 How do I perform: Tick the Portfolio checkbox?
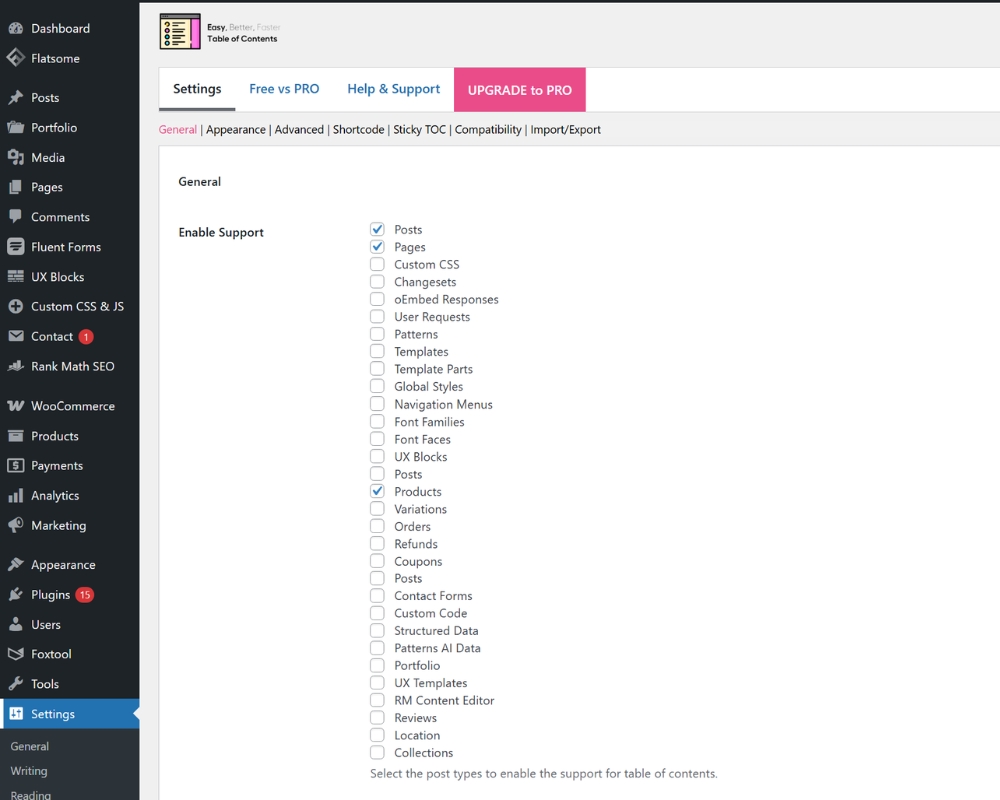pyautogui.click(x=378, y=665)
